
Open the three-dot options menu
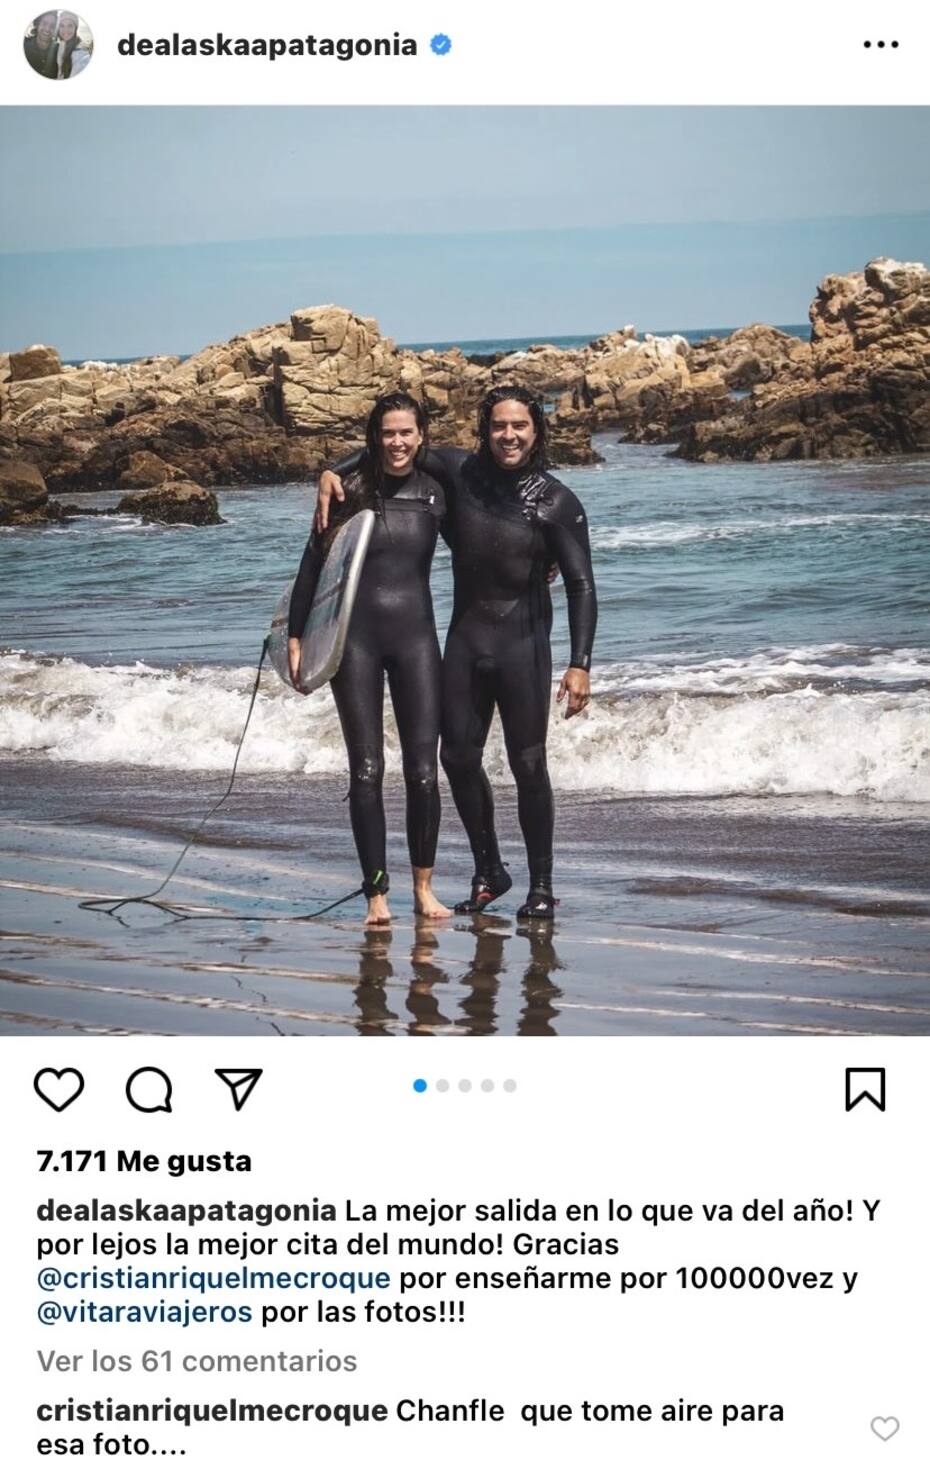tap(880, 45)
